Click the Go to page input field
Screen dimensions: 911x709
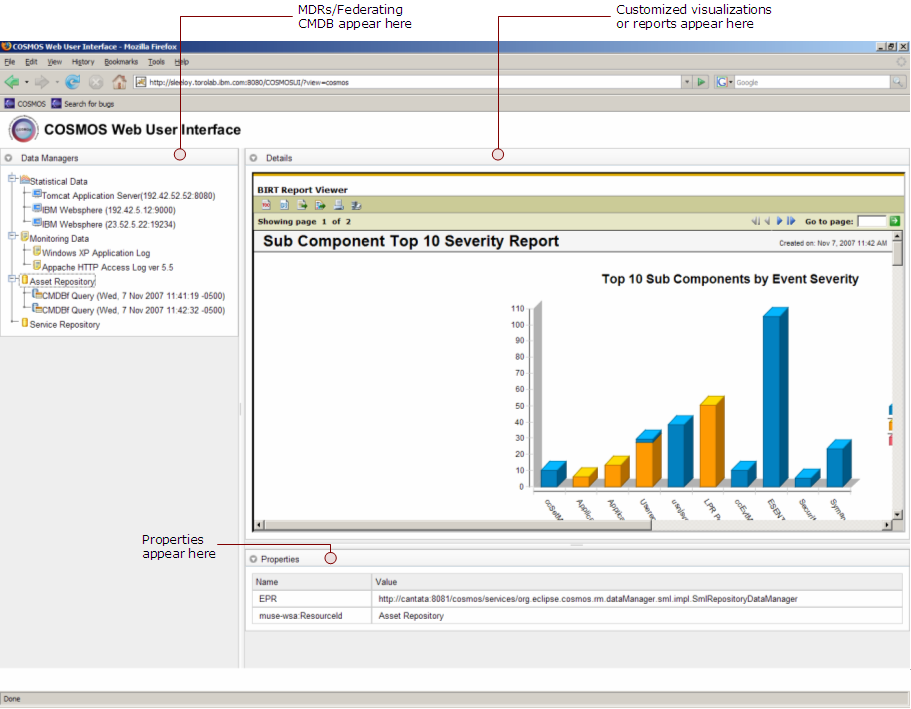pyautogui.click(x=871, y=221)
